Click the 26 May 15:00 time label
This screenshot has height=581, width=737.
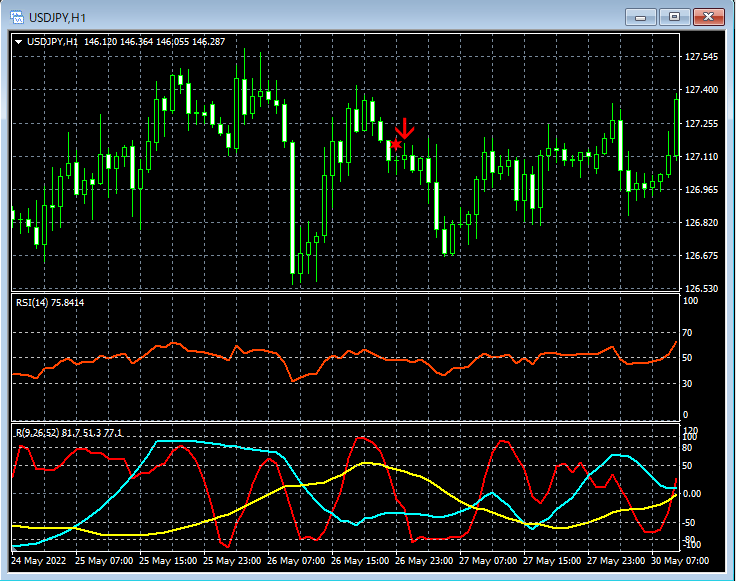(360, 561)
